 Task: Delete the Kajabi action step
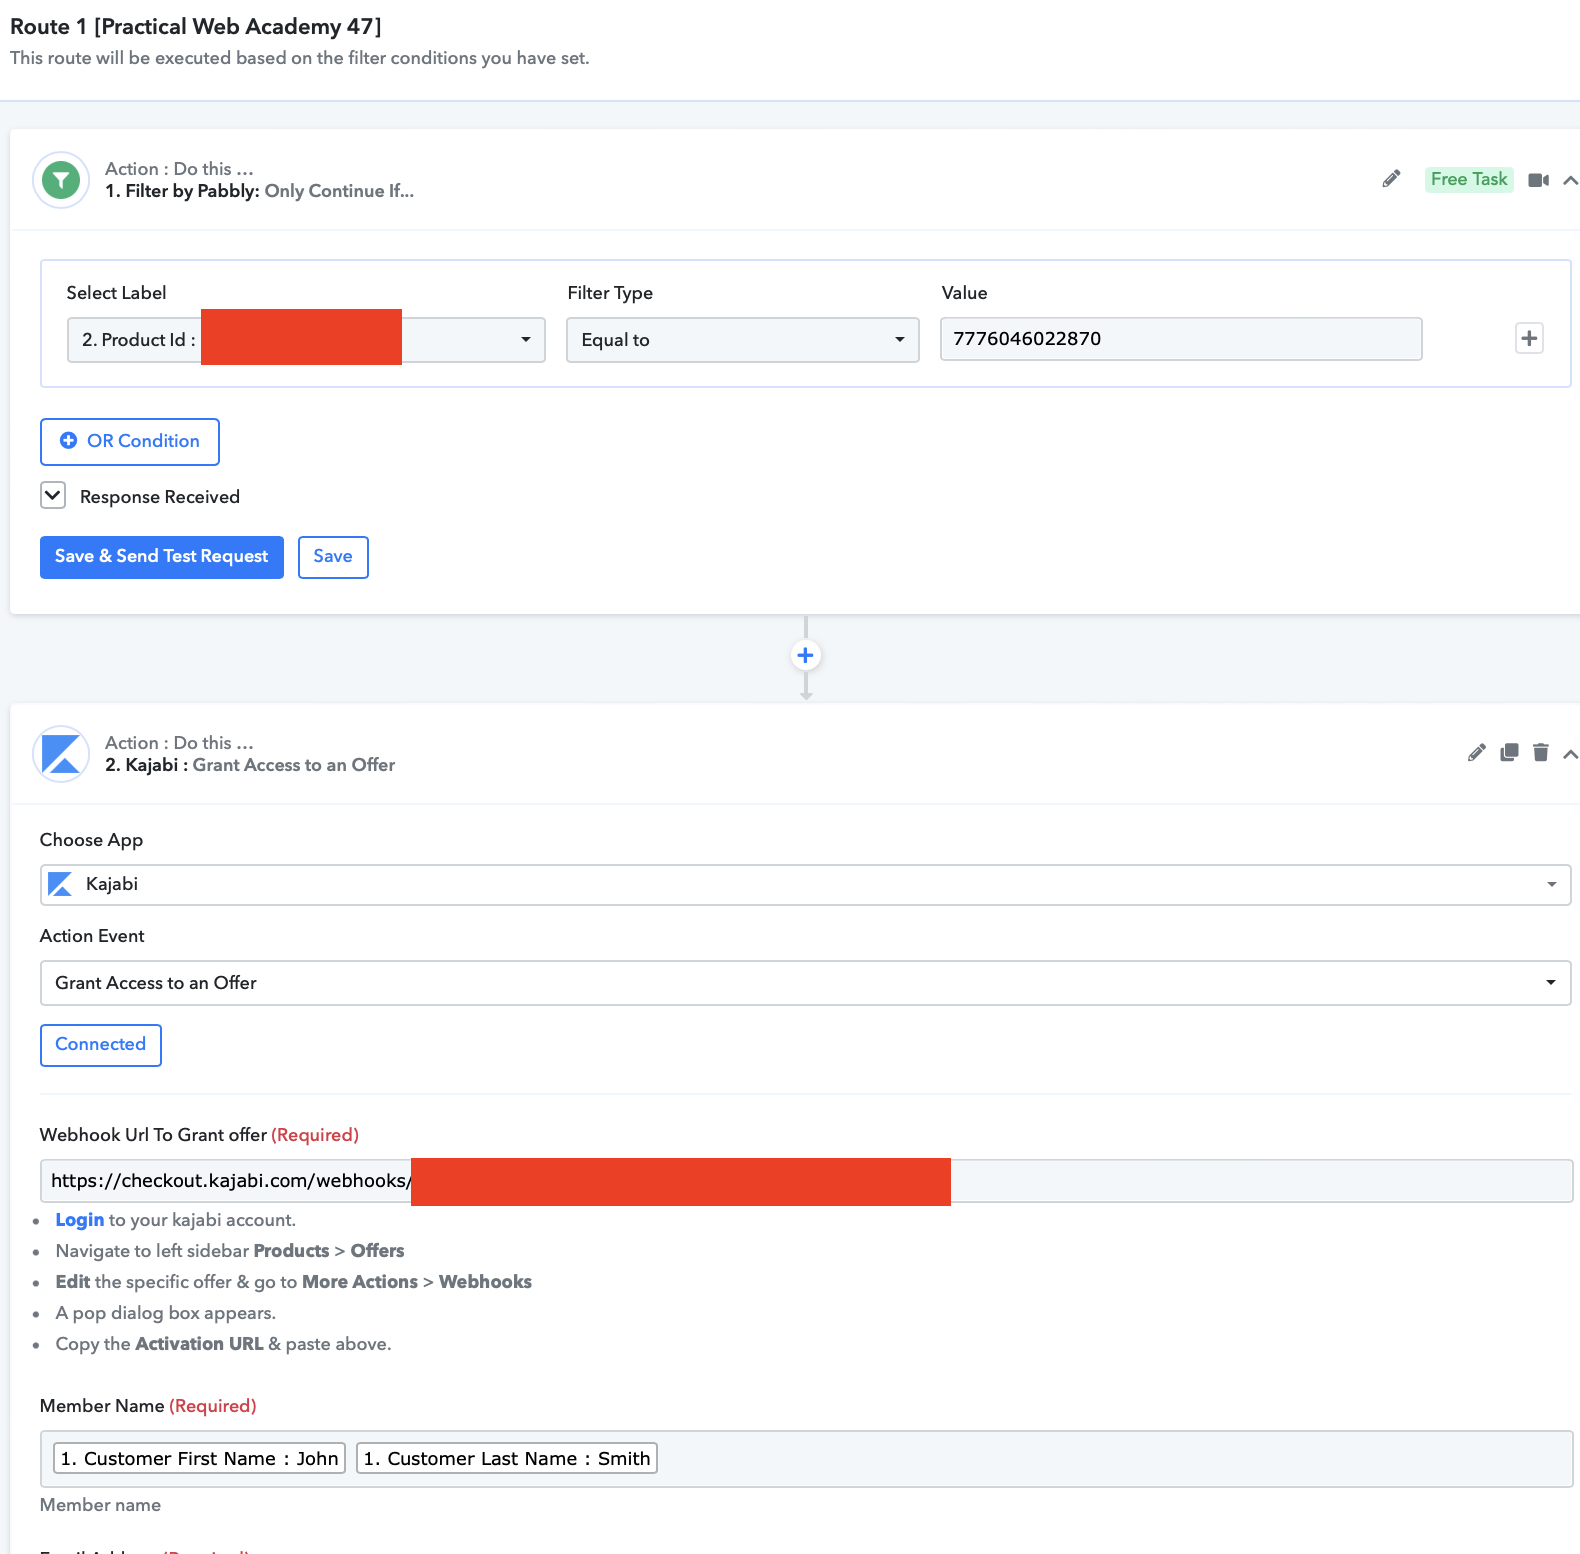pos(1541,753)
